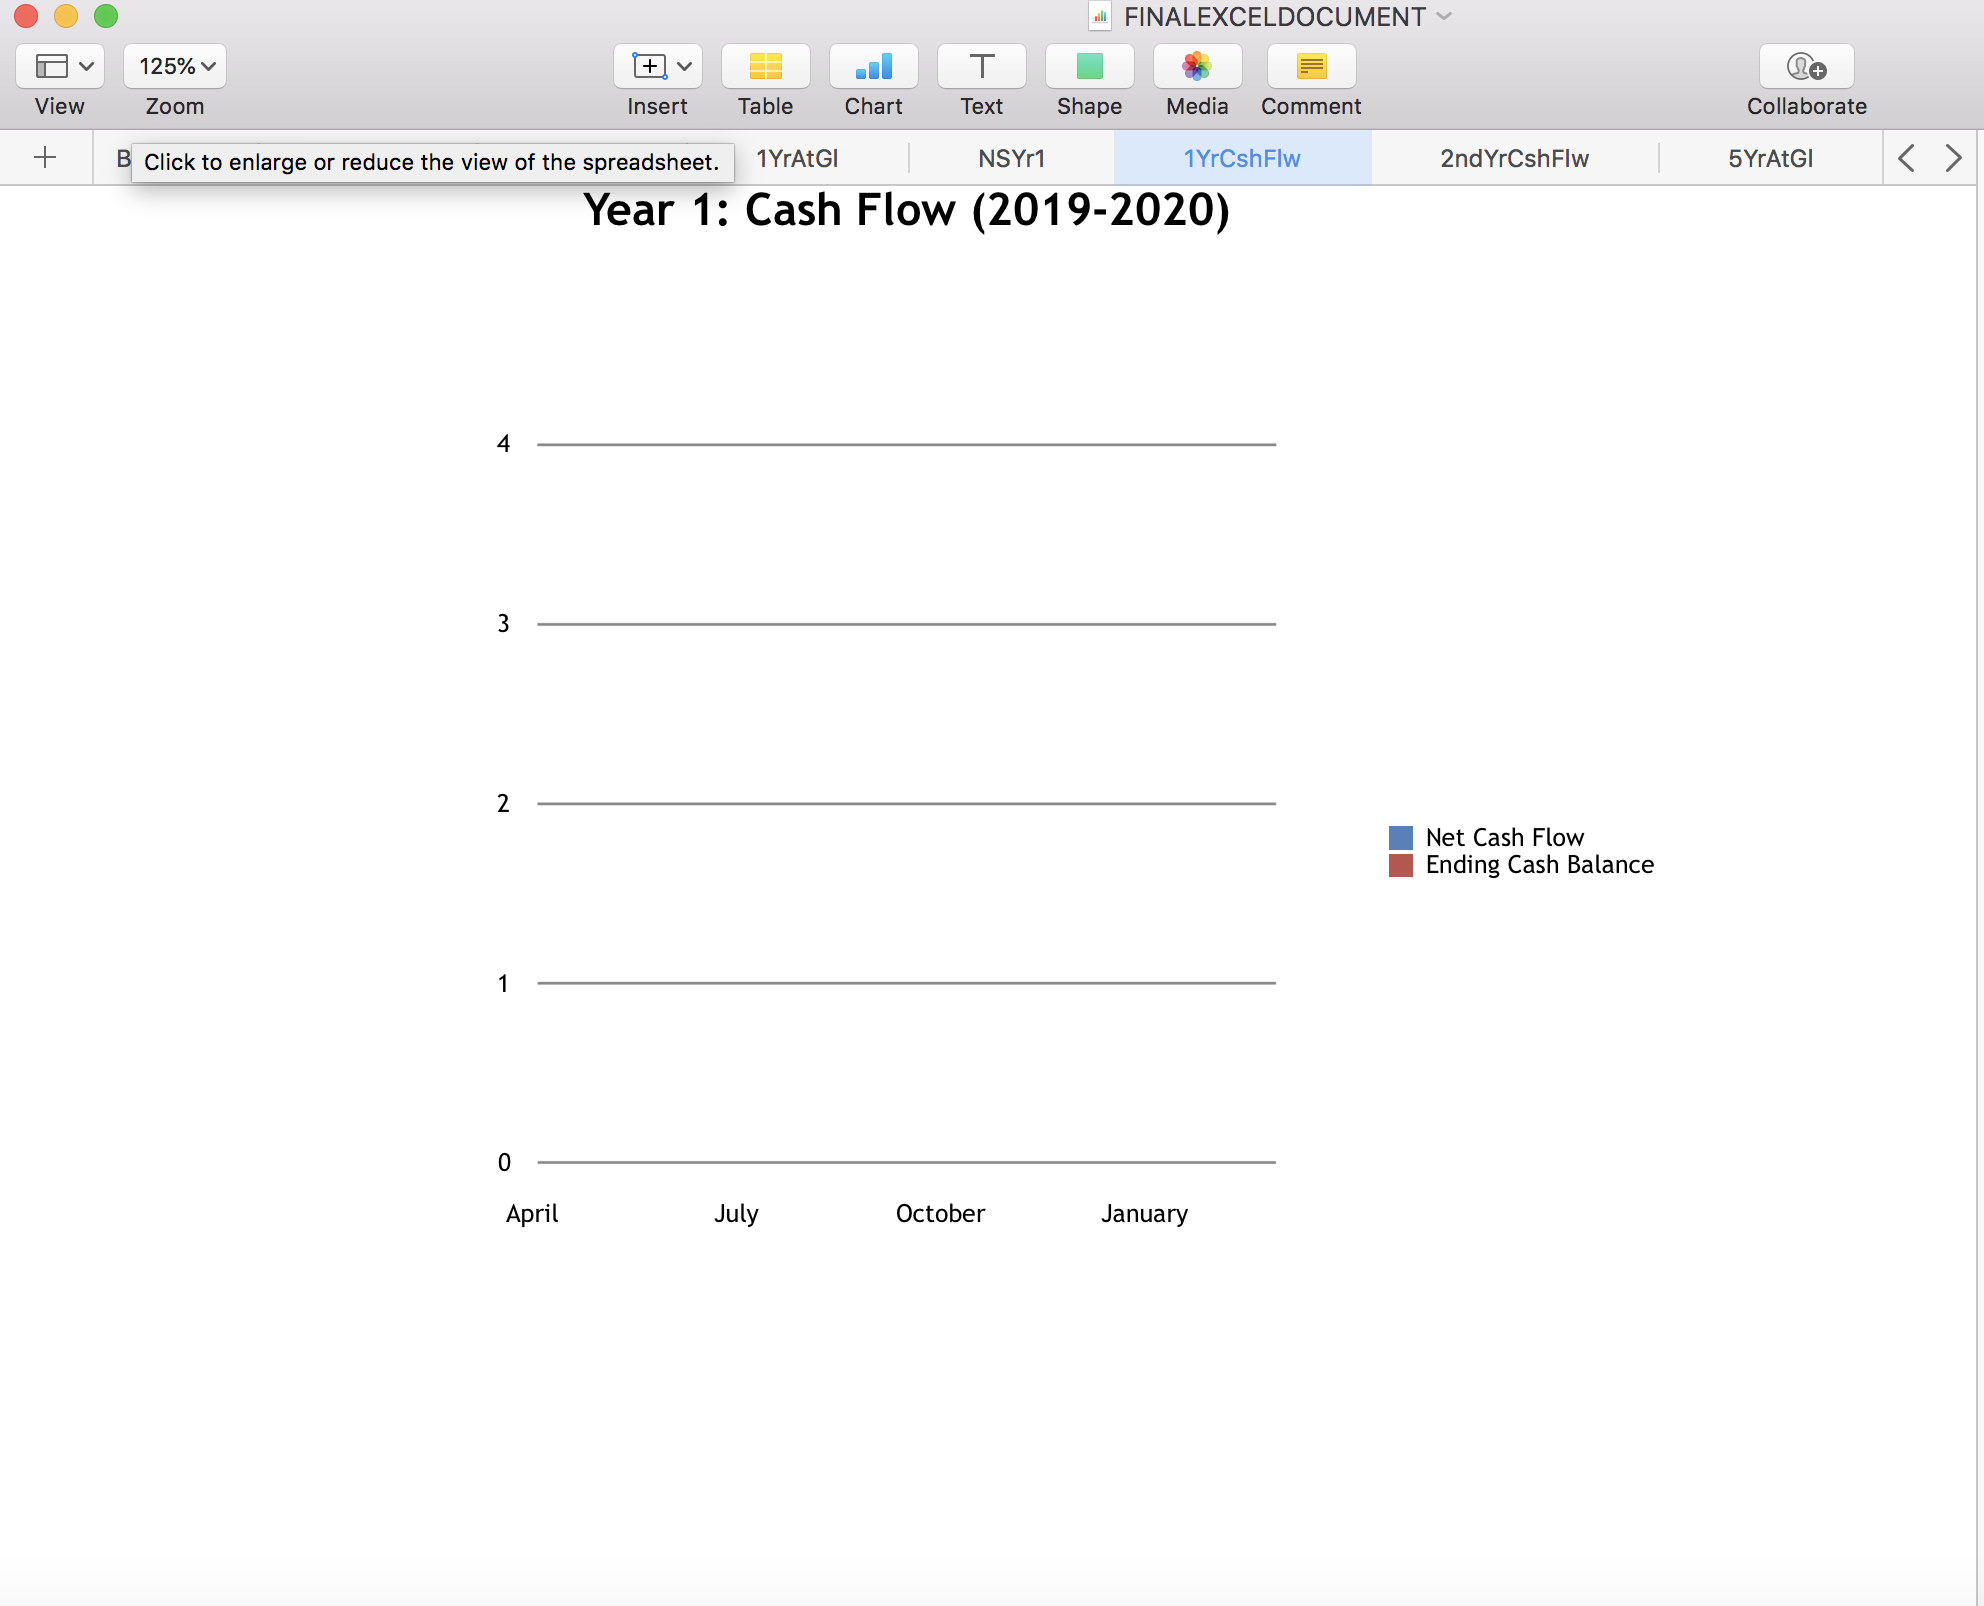Viewport: 1984px width, 1606px height.
Task: Click the October axis label
Action: [940, 1214]
